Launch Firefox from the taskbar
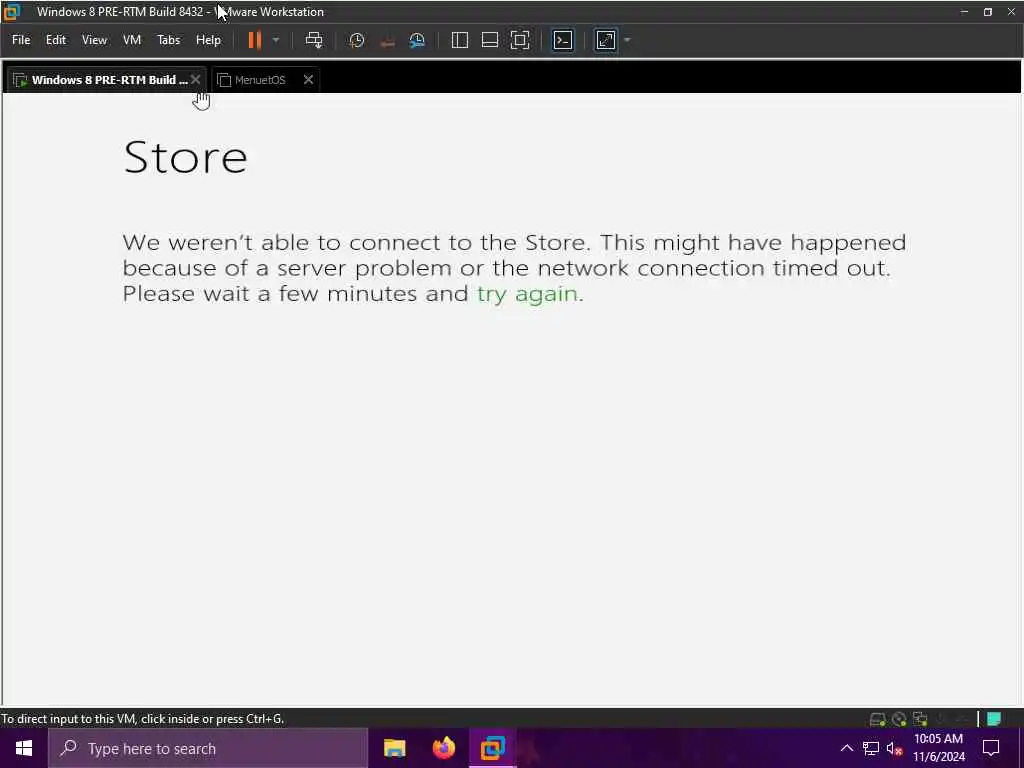The image size is (1024, 768). 444,748
